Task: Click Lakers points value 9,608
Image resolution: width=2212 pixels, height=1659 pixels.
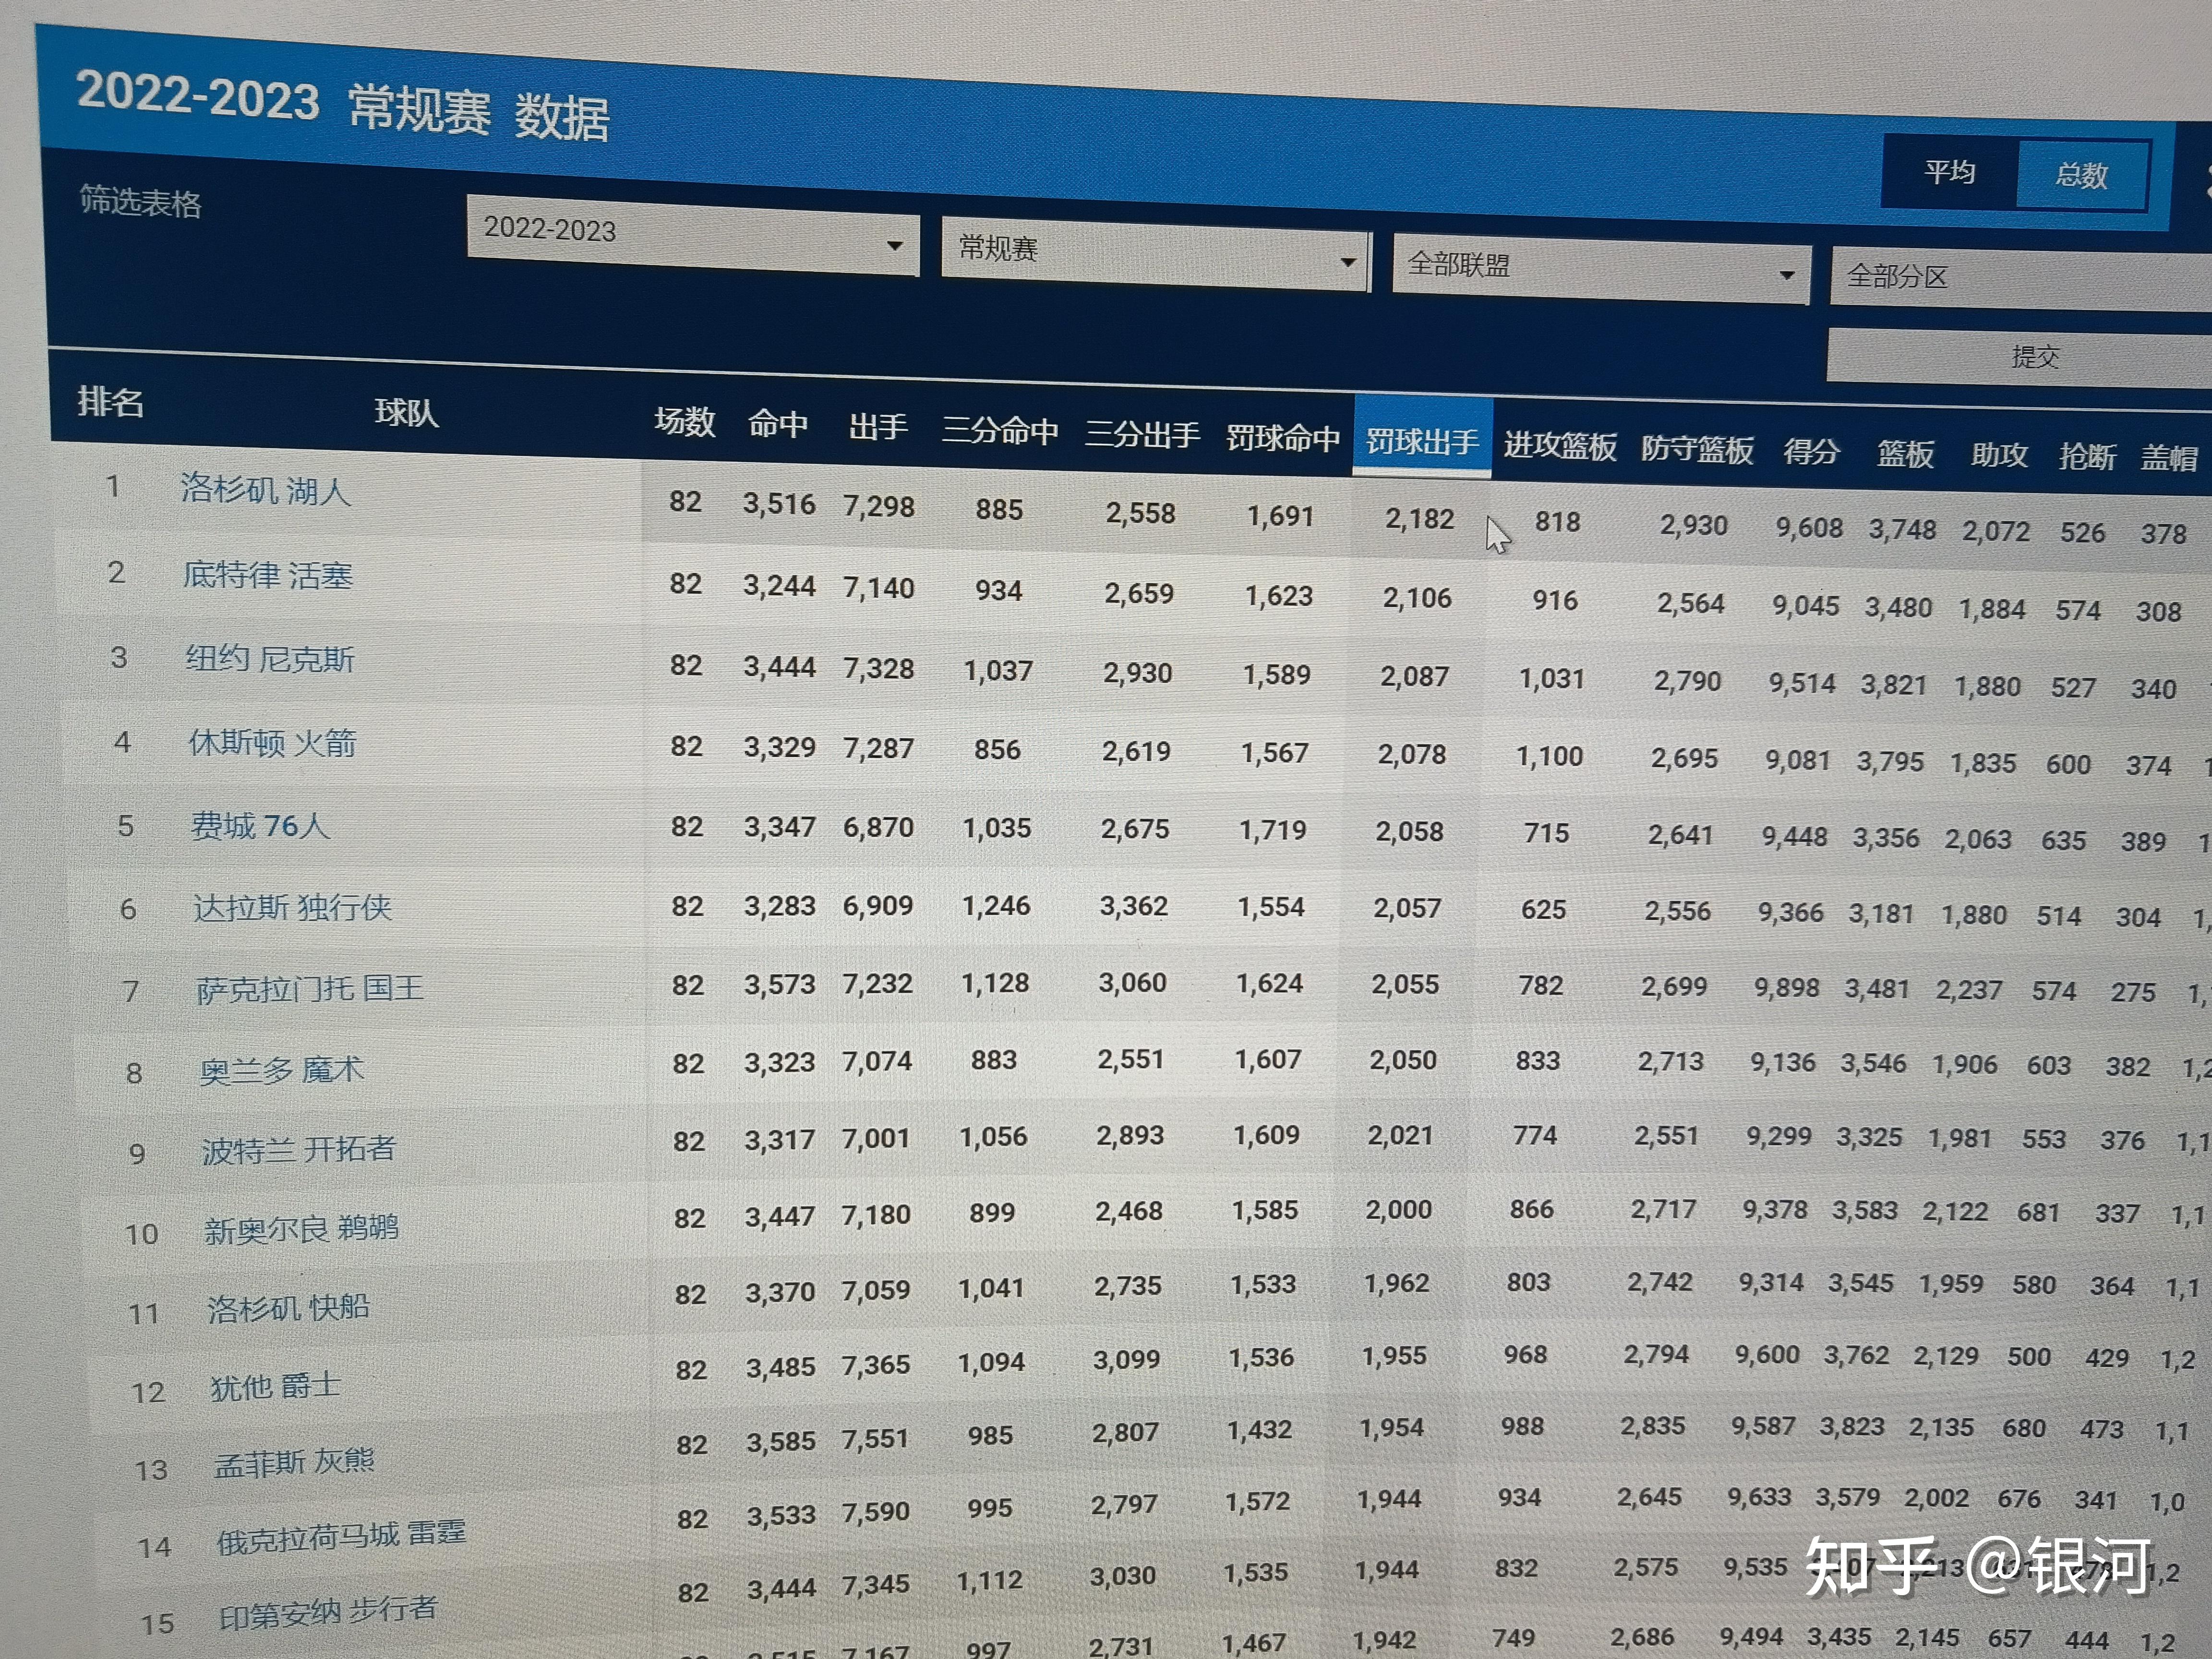Action: click(1809, 528)
